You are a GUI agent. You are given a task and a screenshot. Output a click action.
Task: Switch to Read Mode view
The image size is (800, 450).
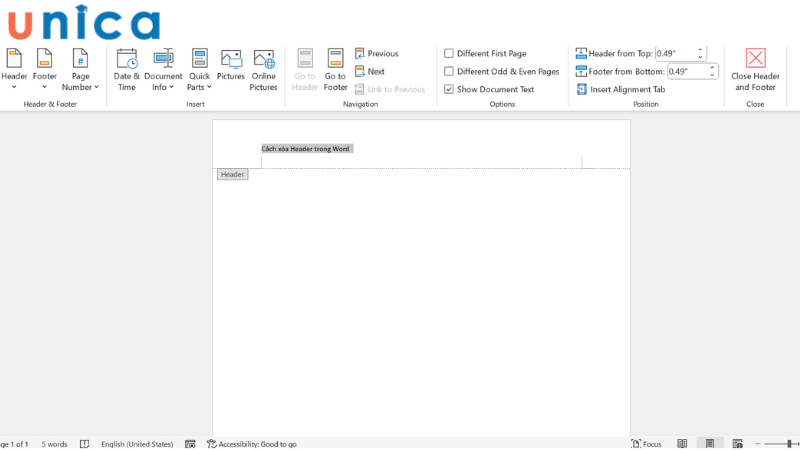tap(682, 444)
